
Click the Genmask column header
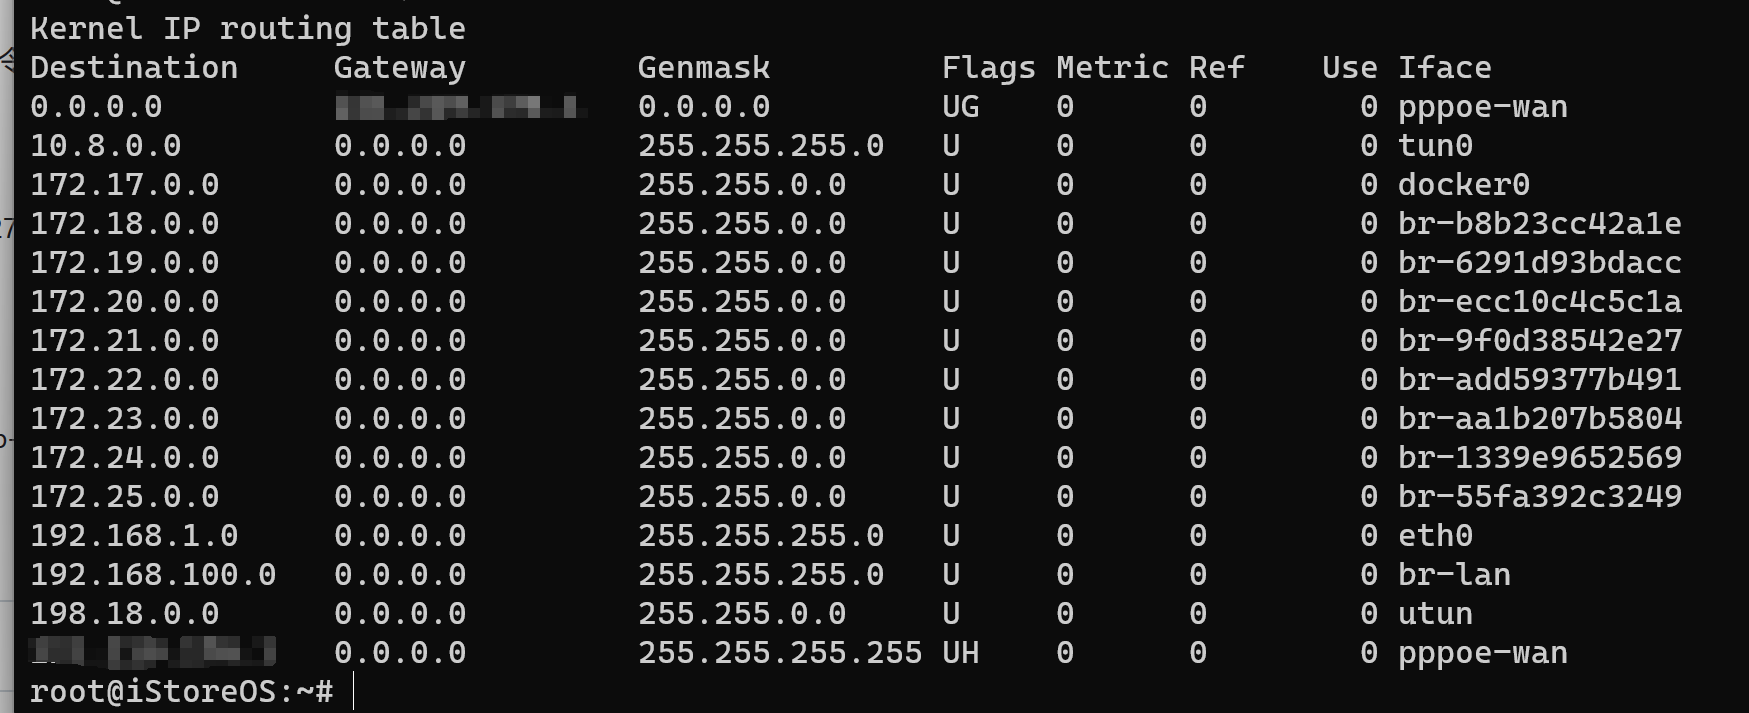(703, 67)
